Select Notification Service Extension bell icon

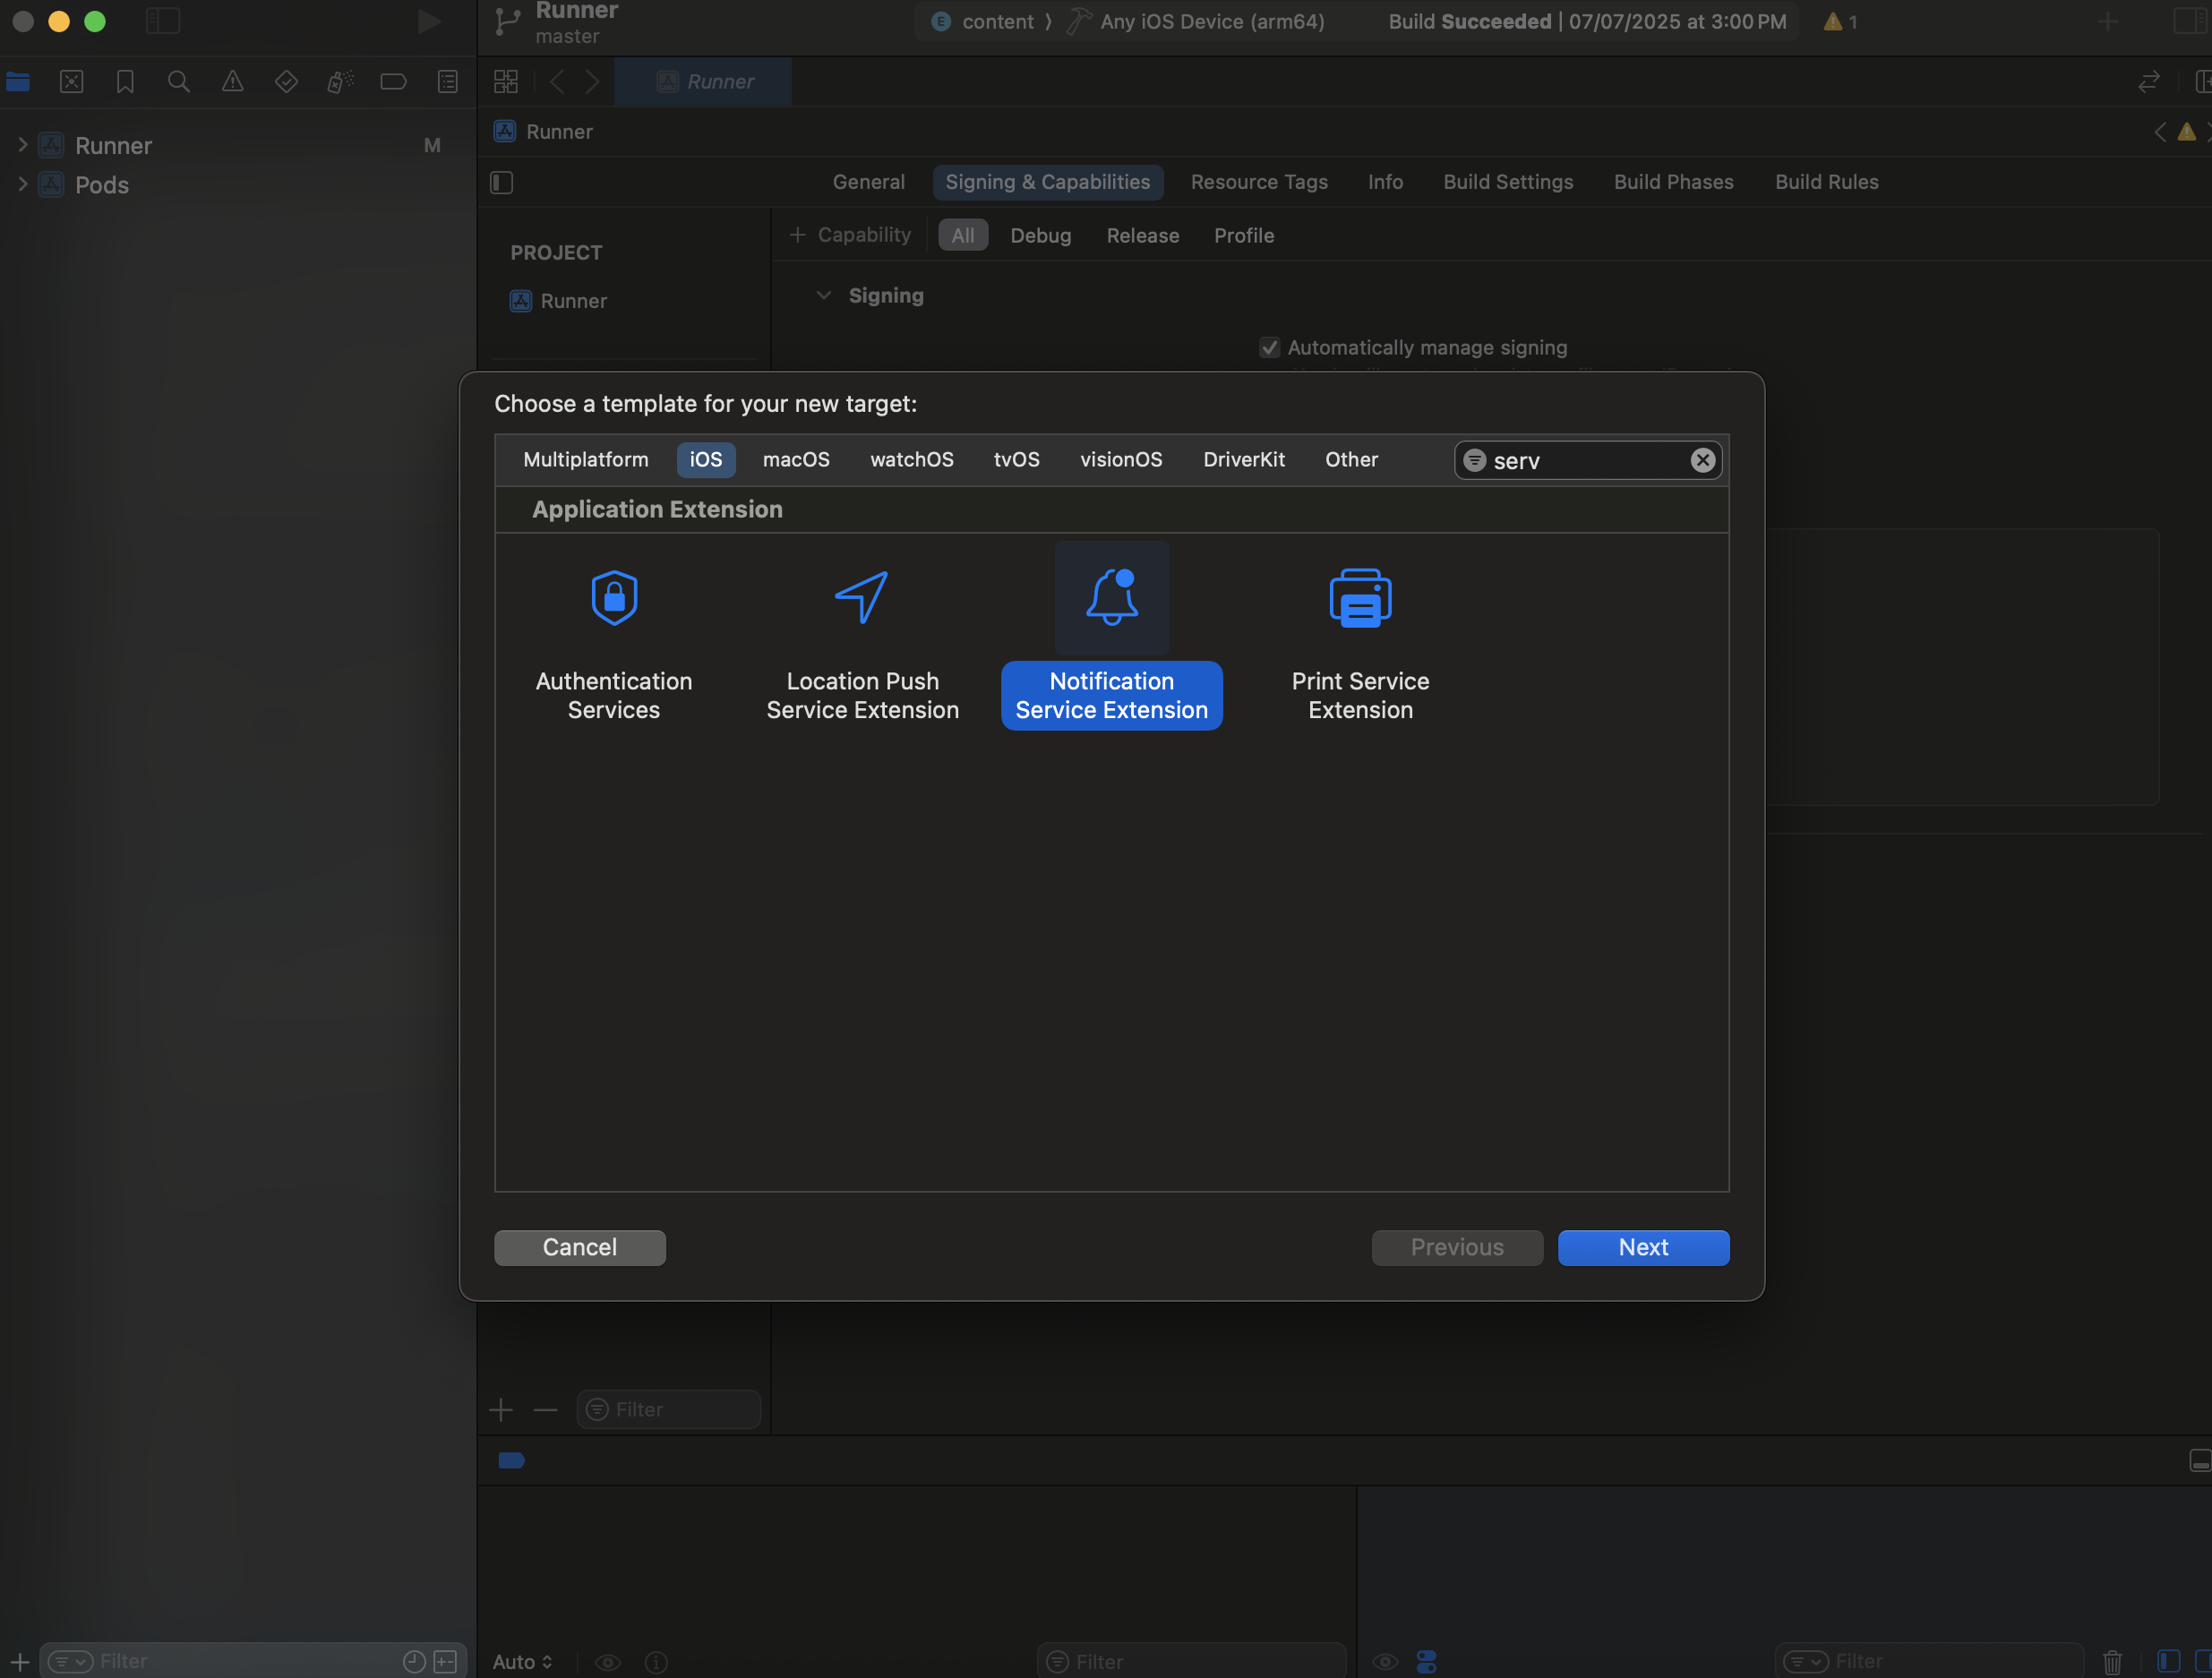[1111, 597]
